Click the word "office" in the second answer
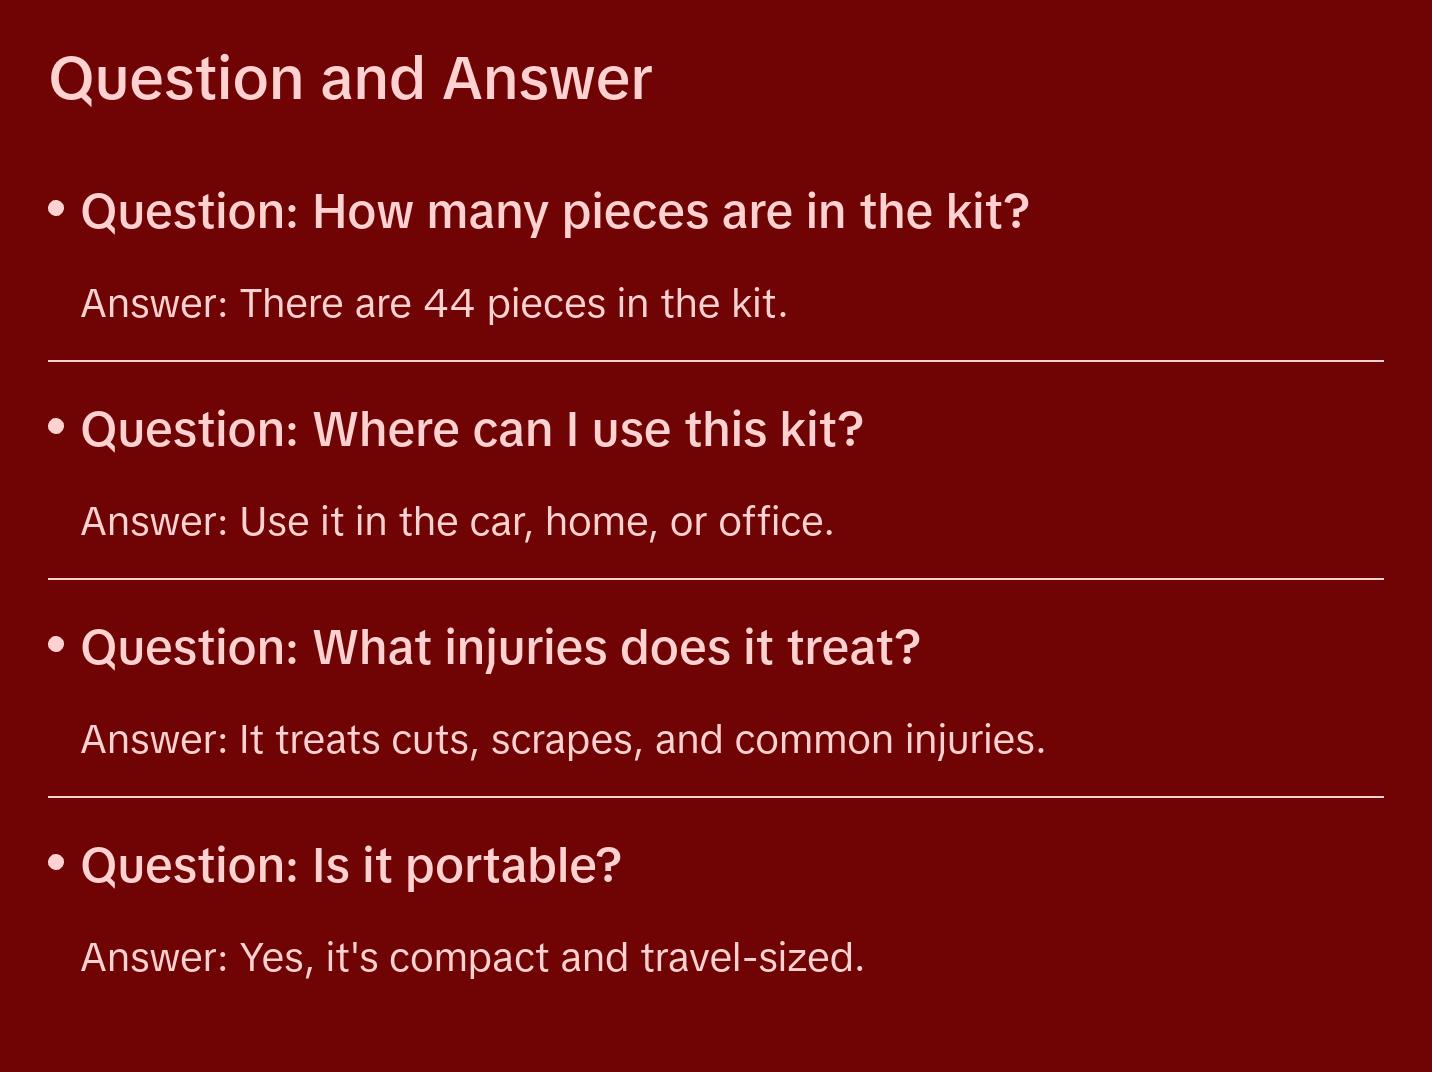 click(x=772, y=522)
